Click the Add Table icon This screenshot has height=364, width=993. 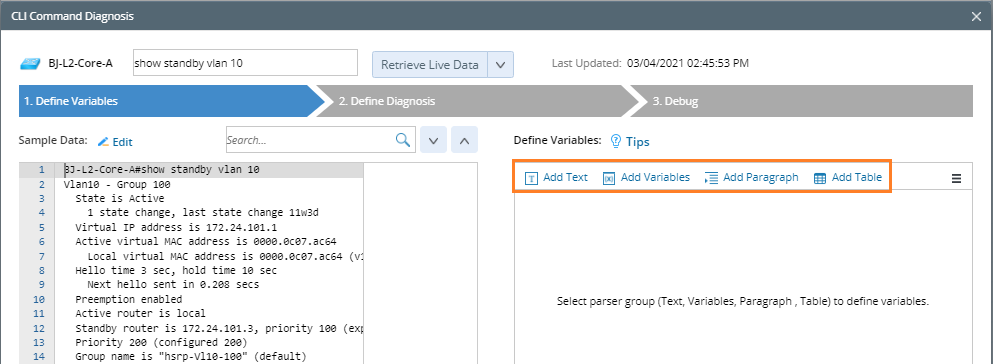[x=819, y=179]
